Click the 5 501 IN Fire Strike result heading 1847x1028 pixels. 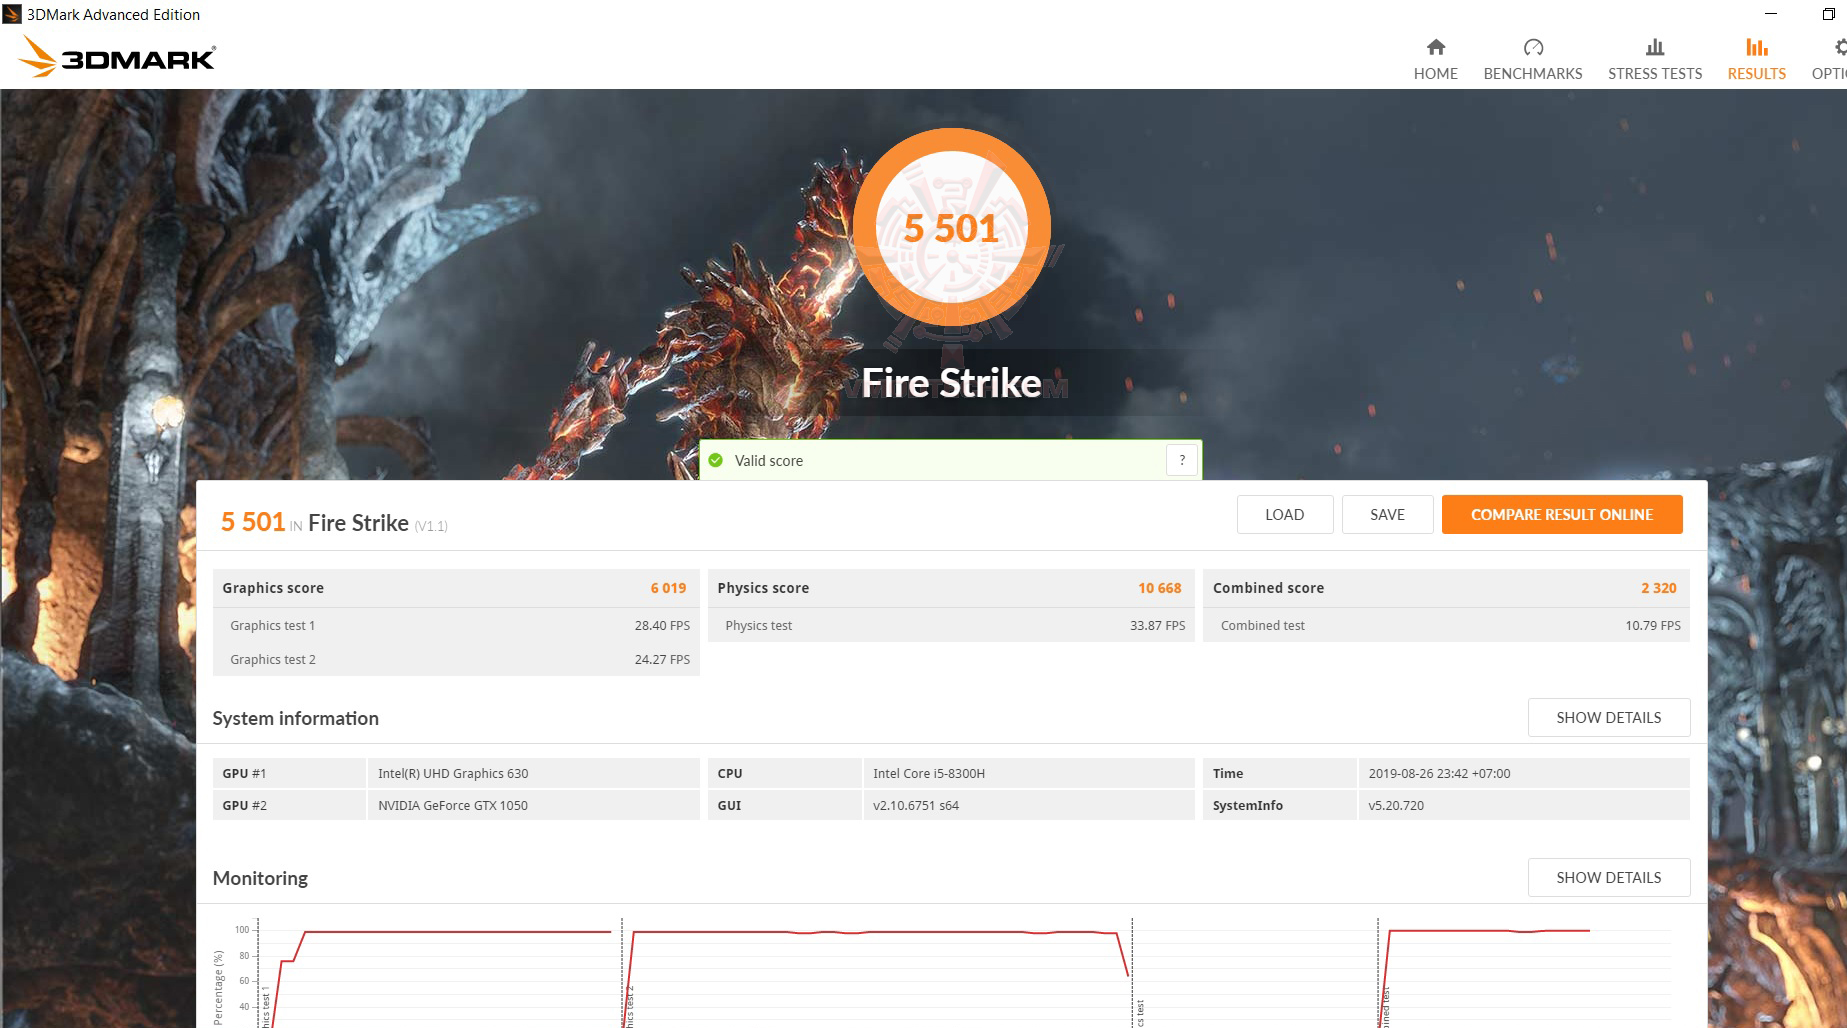coord(334,522)
